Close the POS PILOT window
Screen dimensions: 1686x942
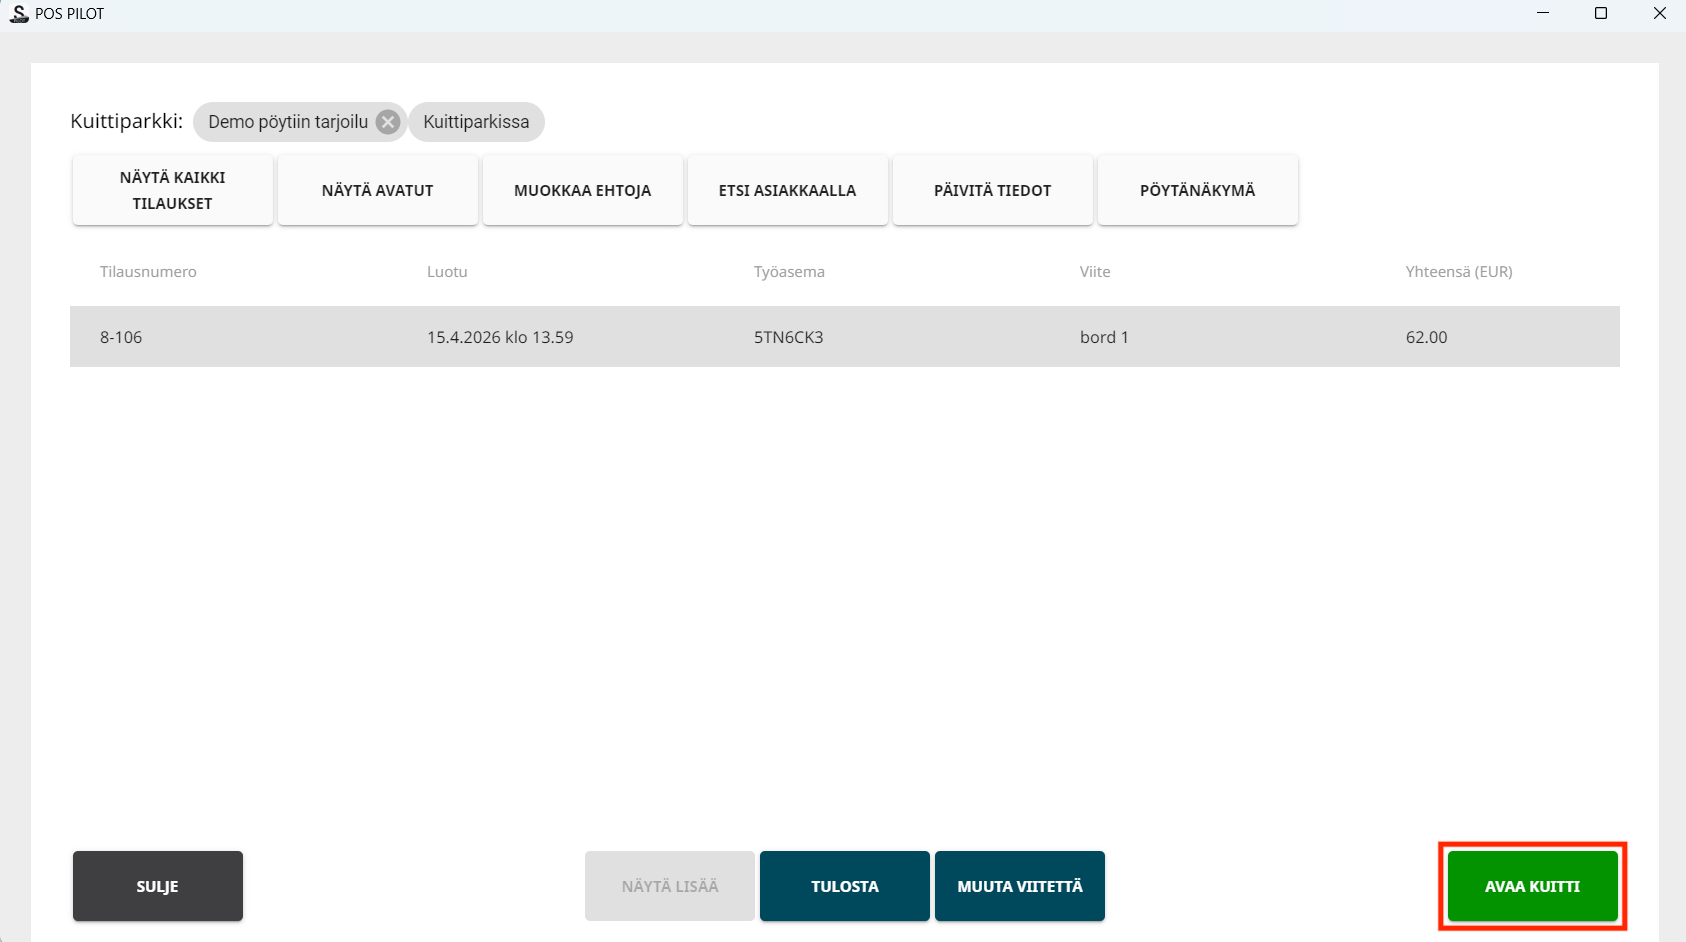pyautogui.click(x=1660, y=13)
